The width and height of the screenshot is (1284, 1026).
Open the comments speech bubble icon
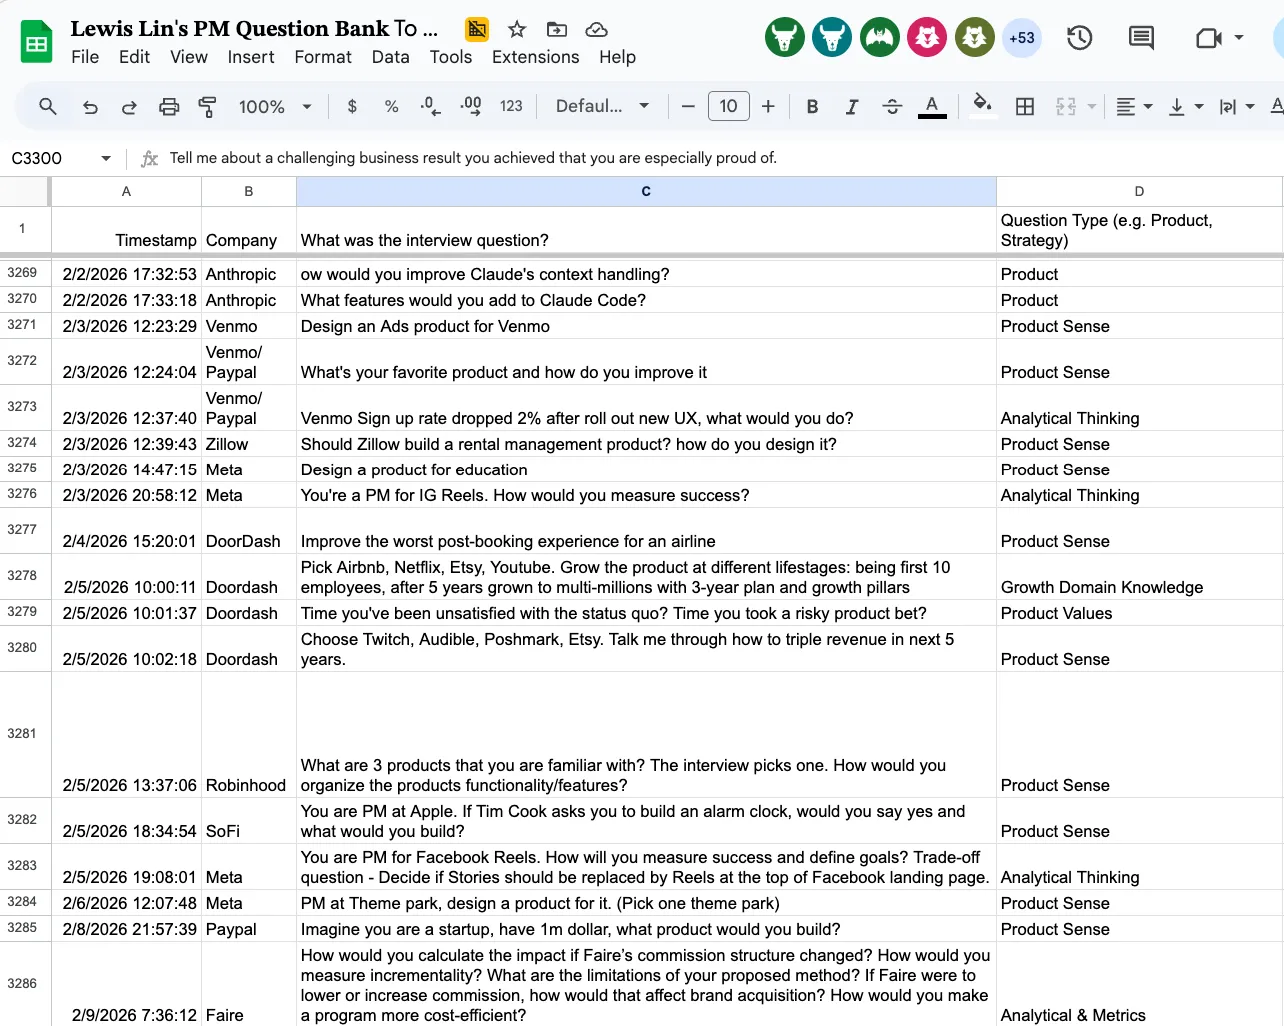[1140, 38]
